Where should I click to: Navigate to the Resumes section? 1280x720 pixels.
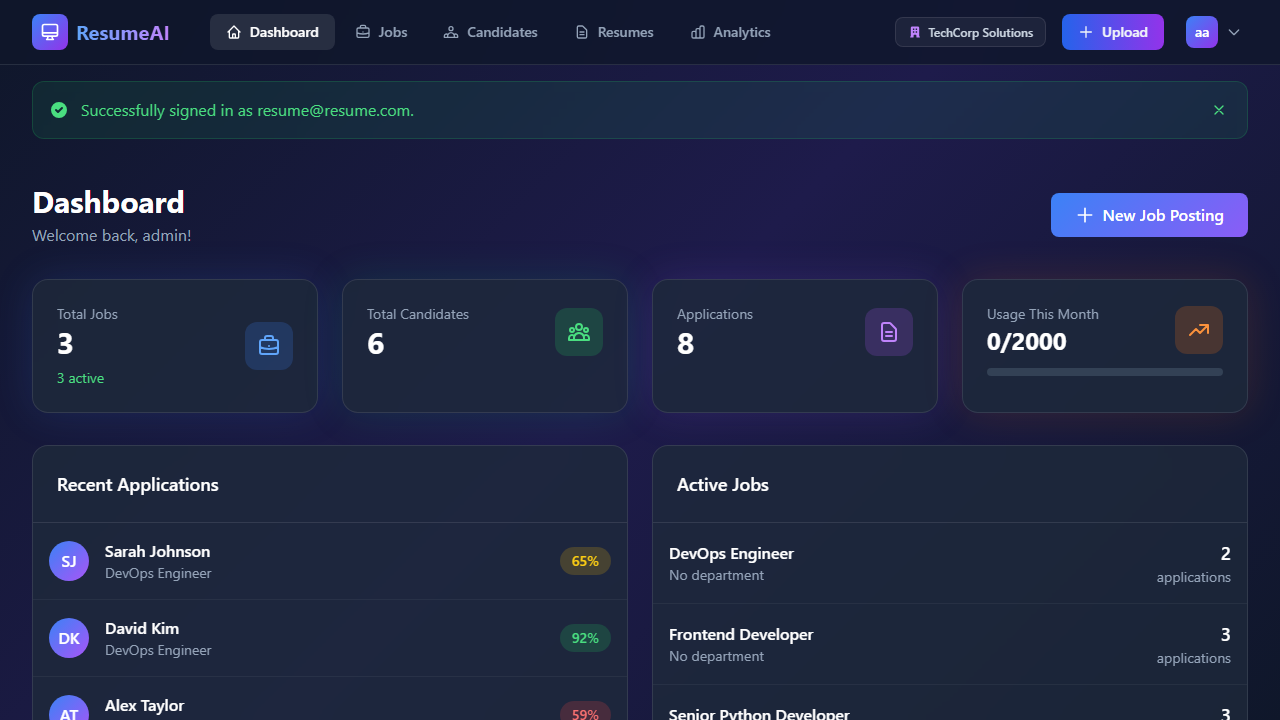(613, 31)
